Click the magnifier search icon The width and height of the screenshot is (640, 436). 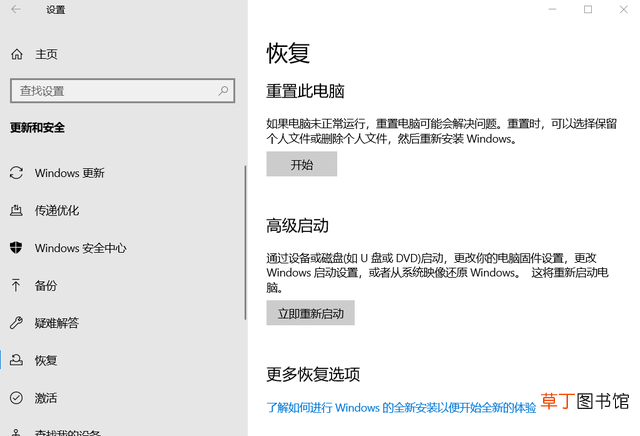(223, 91)
